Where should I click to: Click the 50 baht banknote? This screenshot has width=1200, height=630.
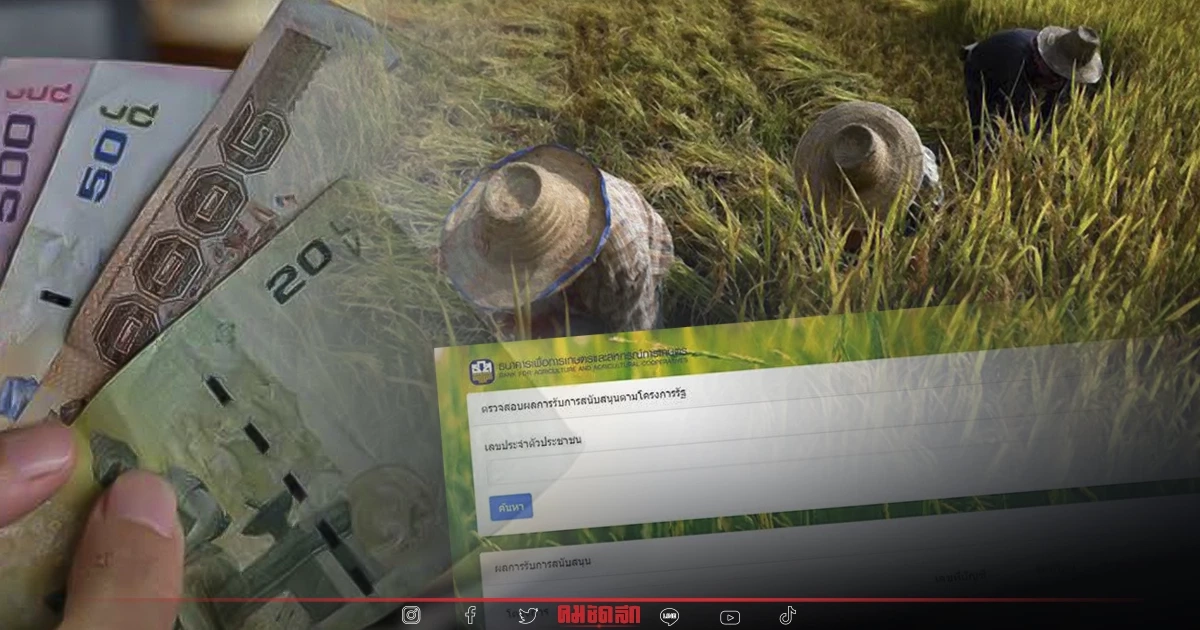click(x=110, y=200)
